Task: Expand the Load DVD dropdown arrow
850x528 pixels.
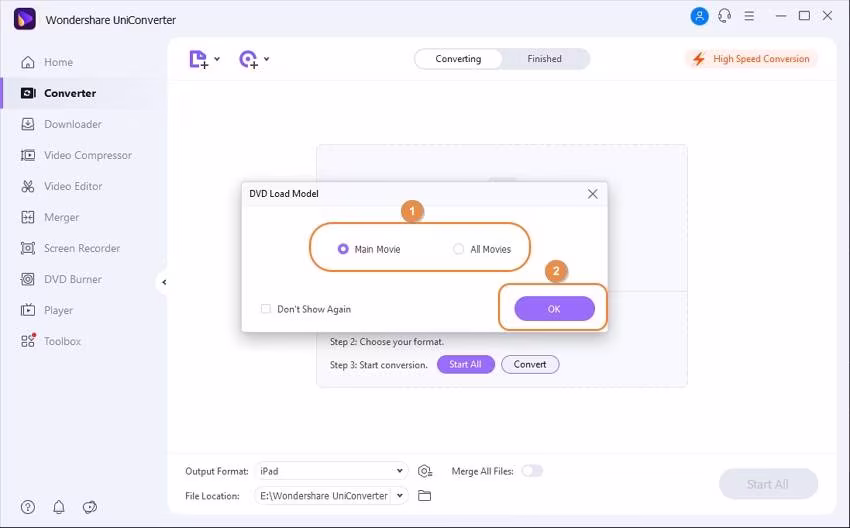Action: click(x=267, y=59)
